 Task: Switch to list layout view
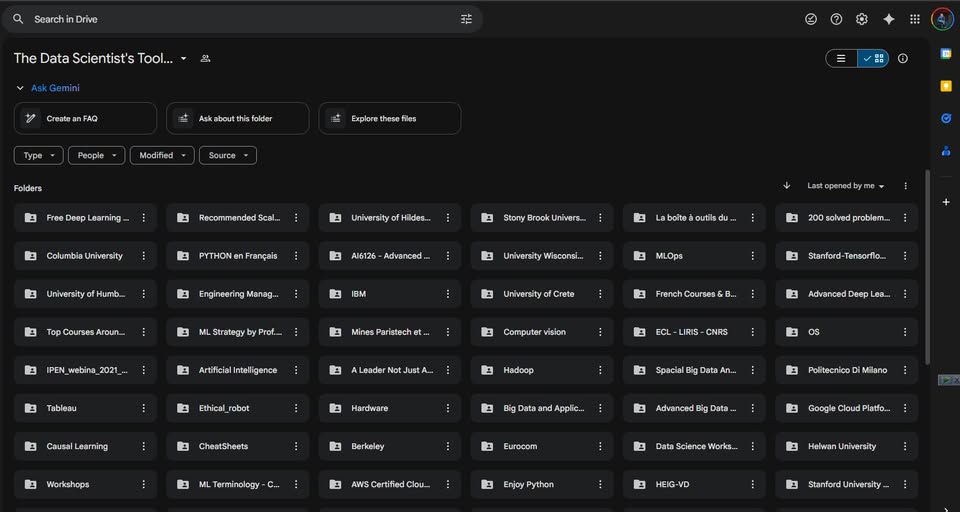pyautogui.click(x=841, y=59)
